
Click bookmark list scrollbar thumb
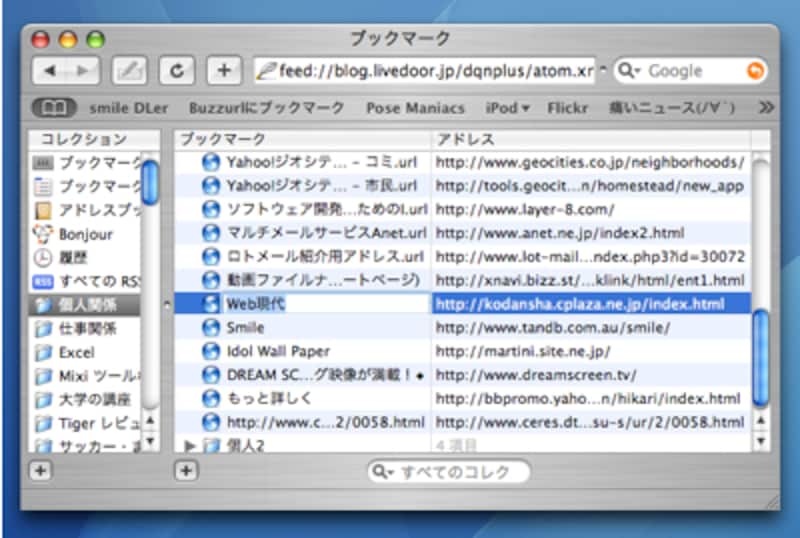[761, 357]
